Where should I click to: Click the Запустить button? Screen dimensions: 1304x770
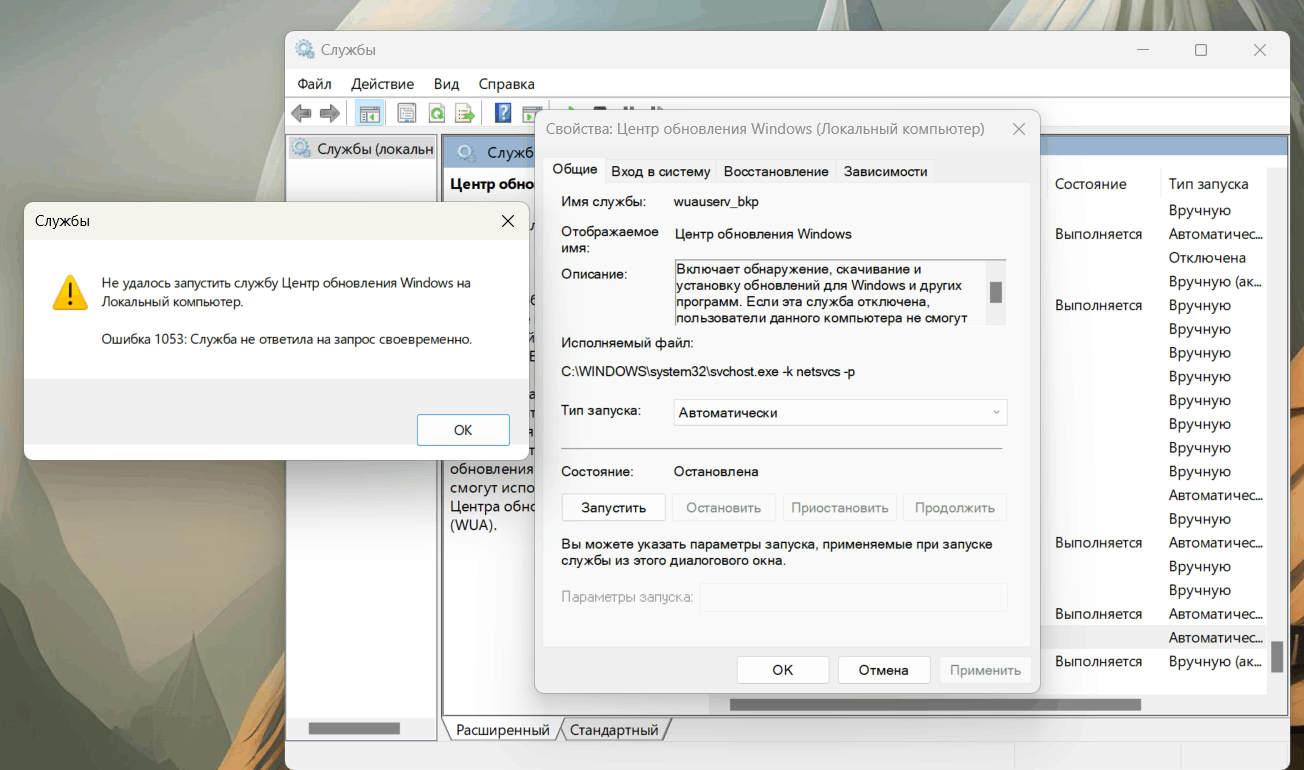tap(614, 507)
